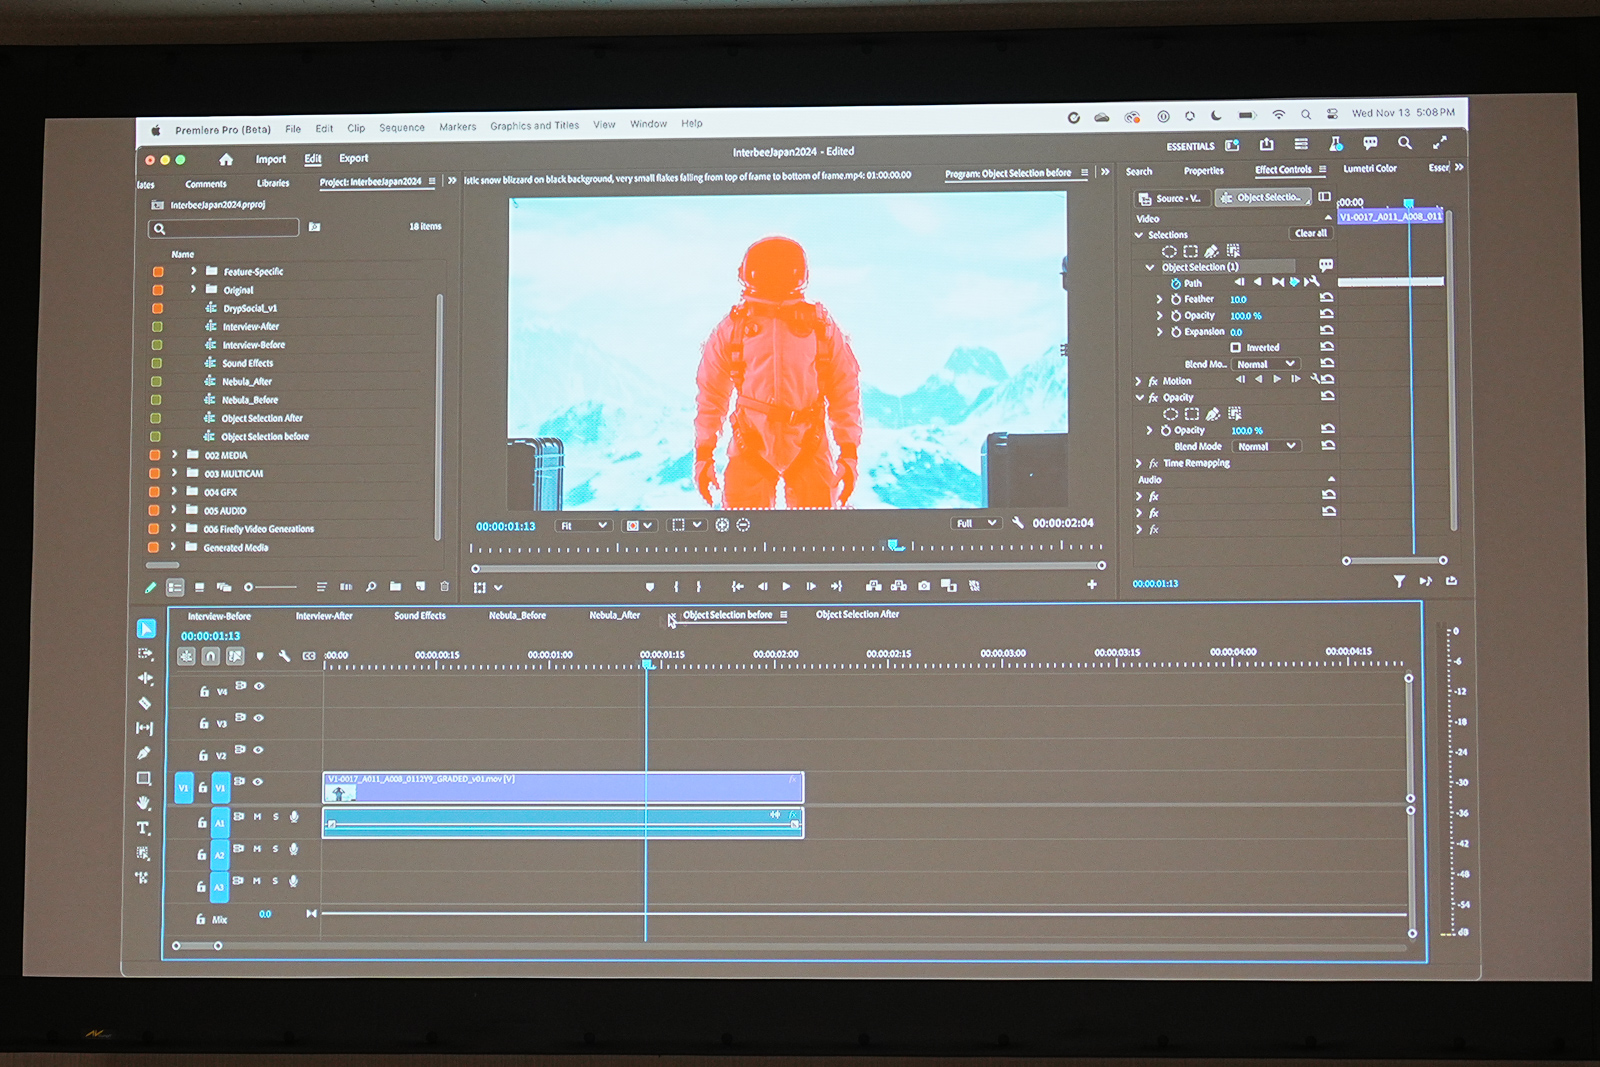Select the Razor tool
The width and height of the screenshot is (1600, 1067).
(x=145, y=703)
